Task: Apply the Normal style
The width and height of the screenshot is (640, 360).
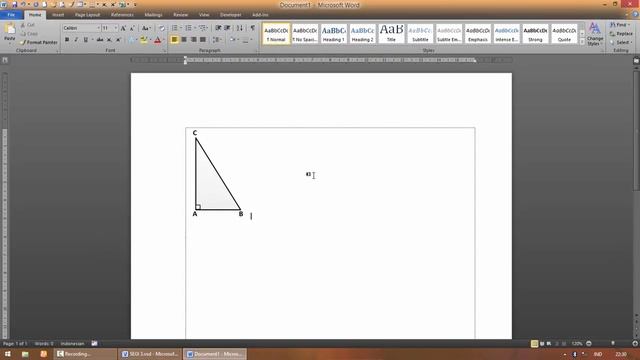Action: pos(276,34)
